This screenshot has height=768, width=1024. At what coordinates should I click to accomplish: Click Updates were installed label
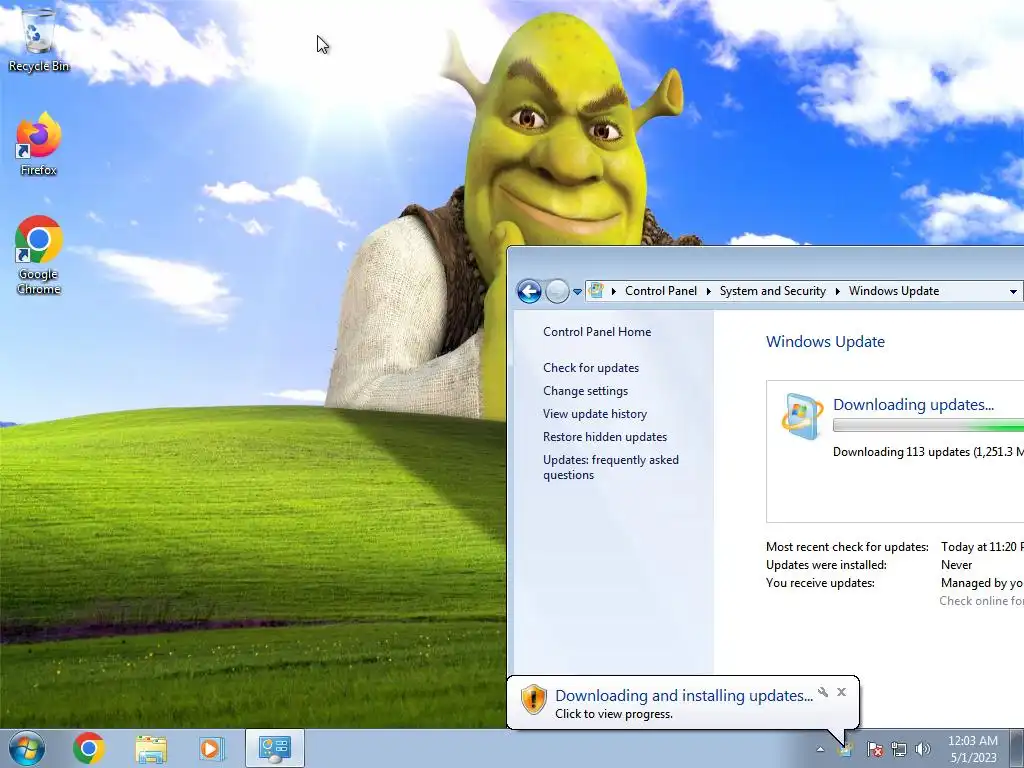tap(826, 565)
